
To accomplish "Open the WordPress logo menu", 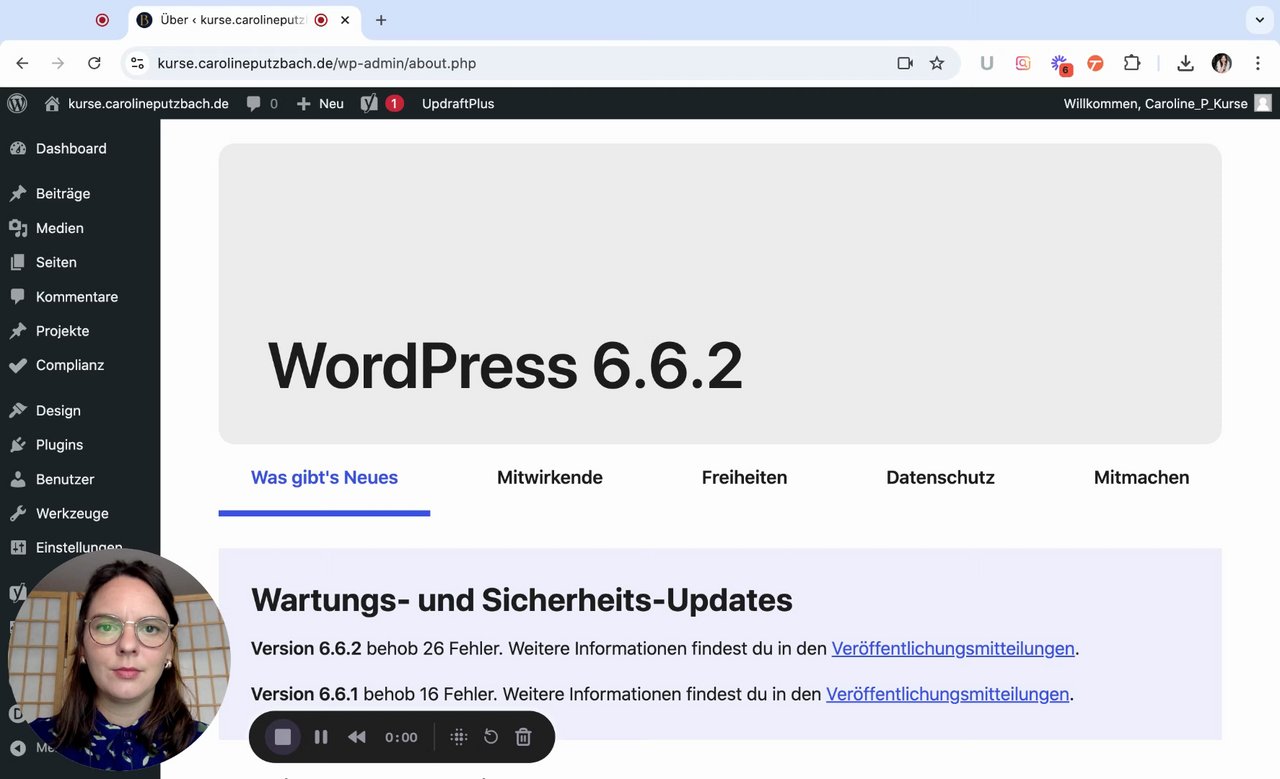I will point(17,103).
